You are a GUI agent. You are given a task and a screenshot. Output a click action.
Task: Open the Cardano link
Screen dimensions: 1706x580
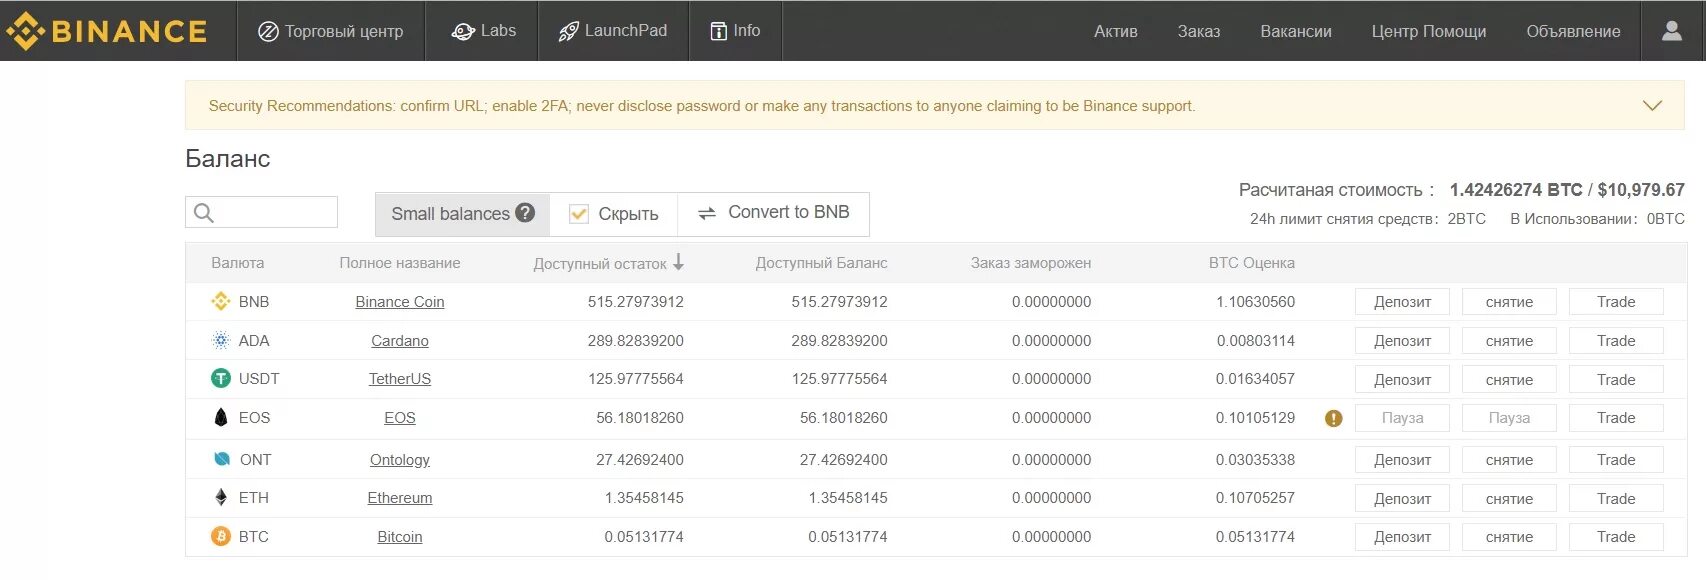pyautogui.click(x=400, y=341)
